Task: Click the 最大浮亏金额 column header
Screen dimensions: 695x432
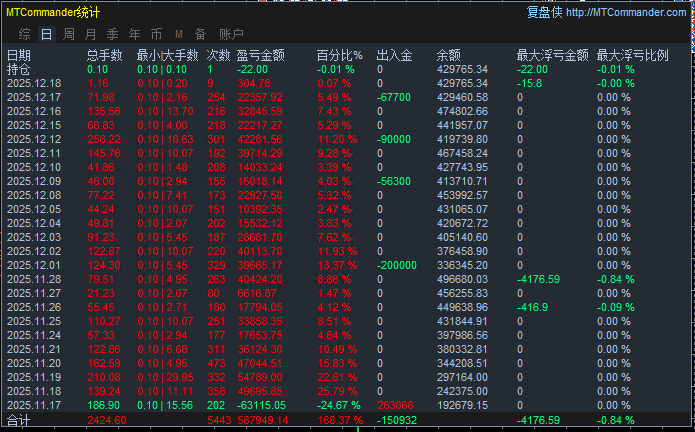Action: 553,55
